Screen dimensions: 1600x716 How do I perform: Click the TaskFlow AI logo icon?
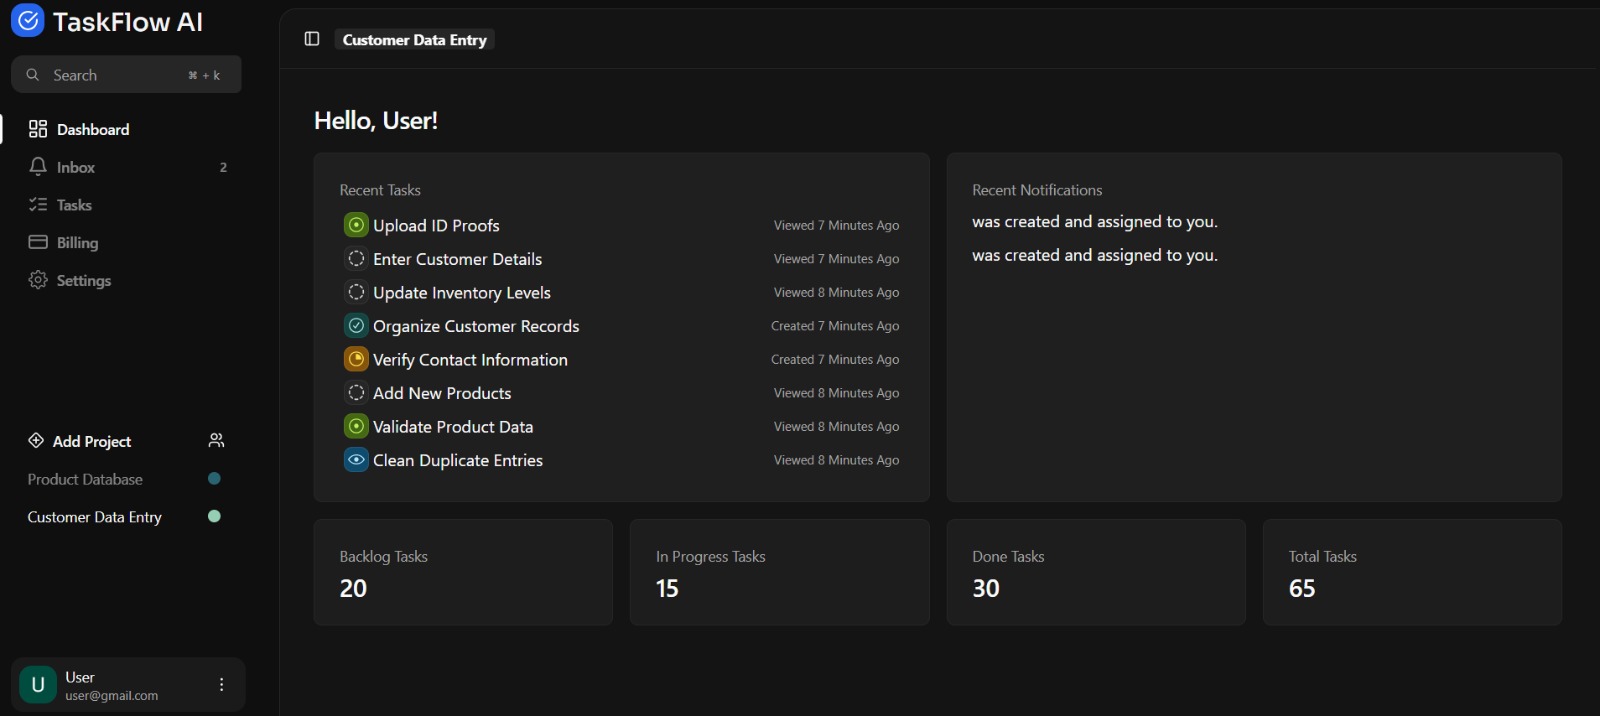pos(27,21)
